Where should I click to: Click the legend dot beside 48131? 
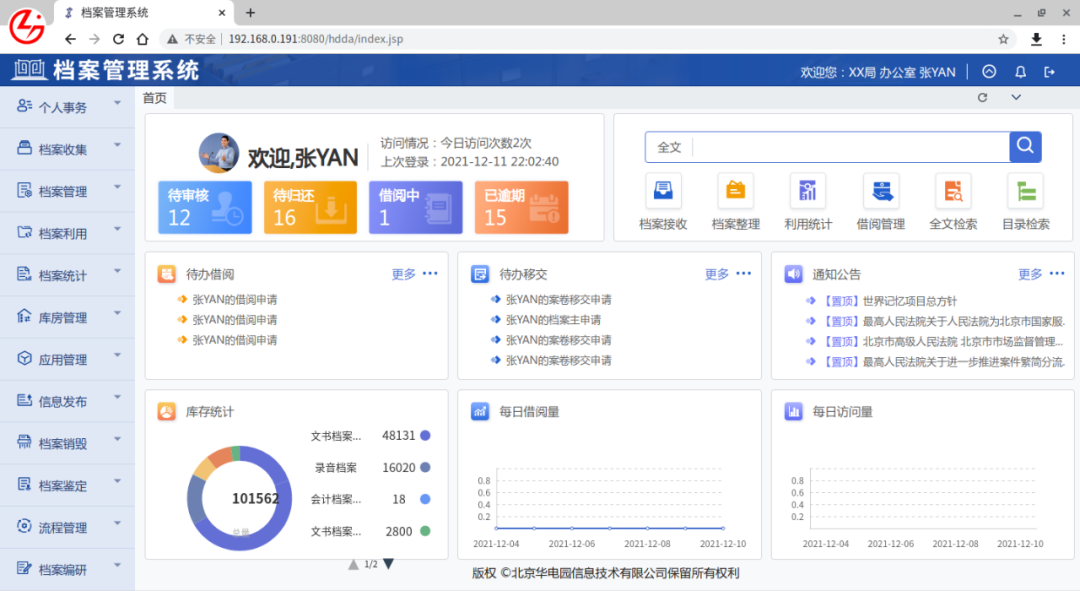click(426, 435)
